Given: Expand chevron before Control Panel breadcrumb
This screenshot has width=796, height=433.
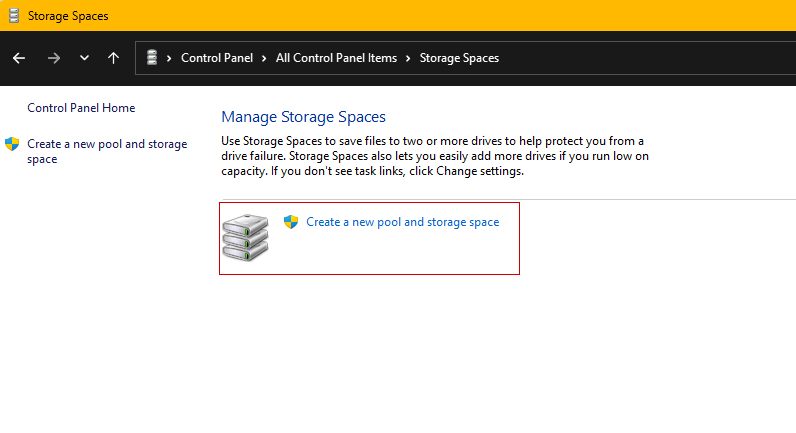Looking at the screenshot, I should point(169,58).
